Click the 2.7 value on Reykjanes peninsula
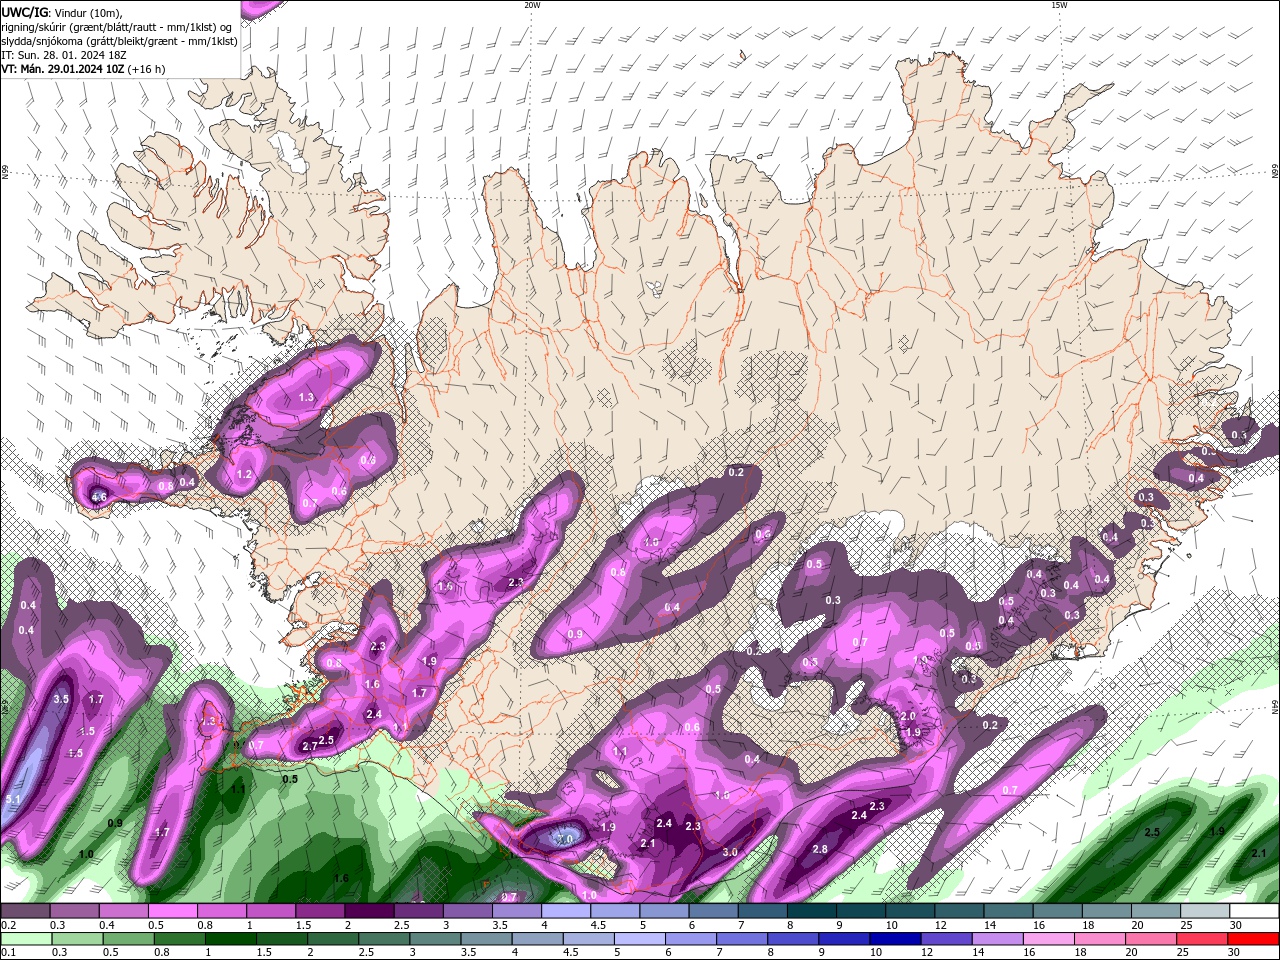The image size is (1280, 960). 310,746
